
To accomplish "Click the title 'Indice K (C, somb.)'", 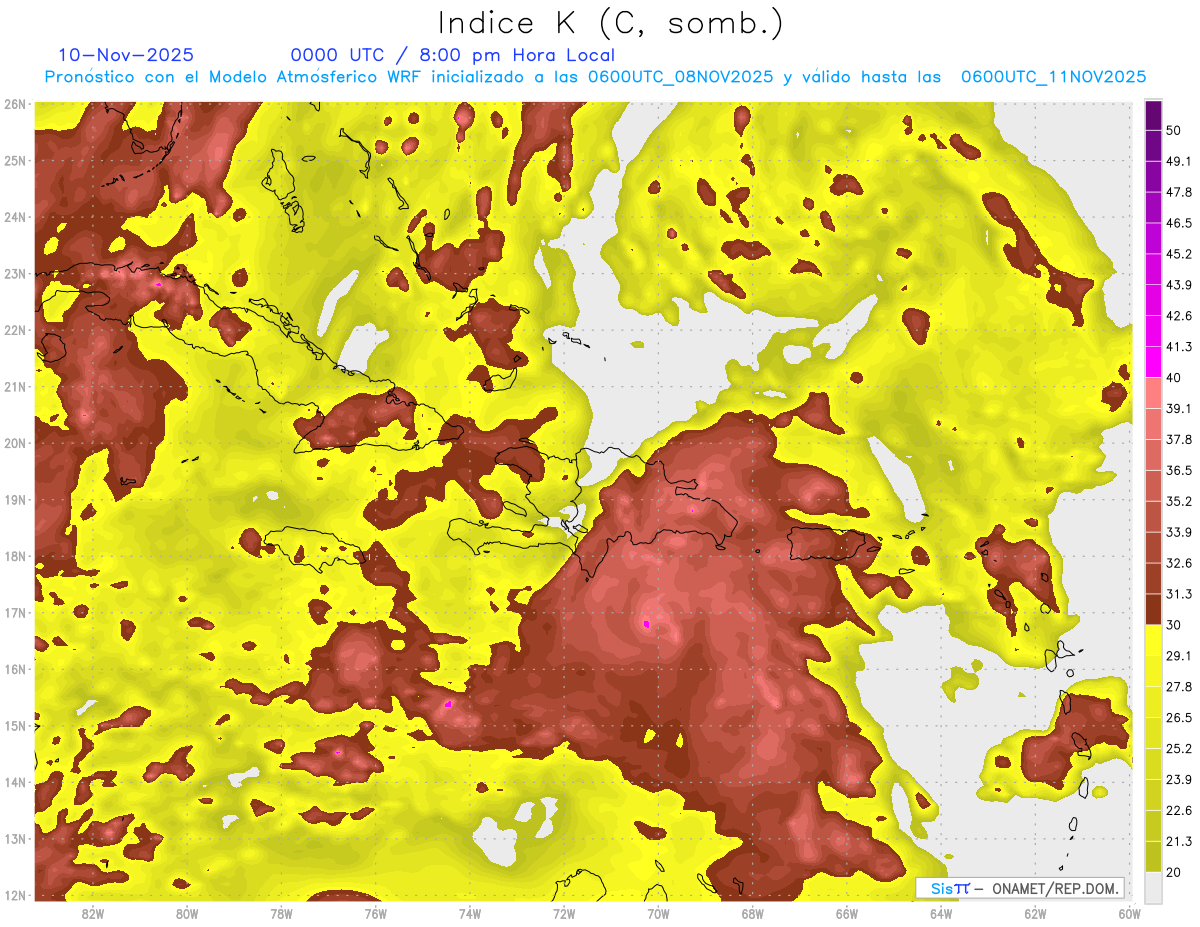I will 610,24.
